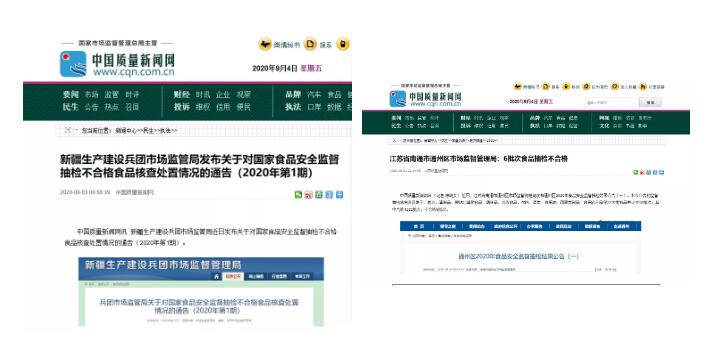This screenshot has height=361, width=709.
Task: Click embedded title 通州区2020年食品安全监督抽检结果公告（一）
Action: click(x=518, y=256)
